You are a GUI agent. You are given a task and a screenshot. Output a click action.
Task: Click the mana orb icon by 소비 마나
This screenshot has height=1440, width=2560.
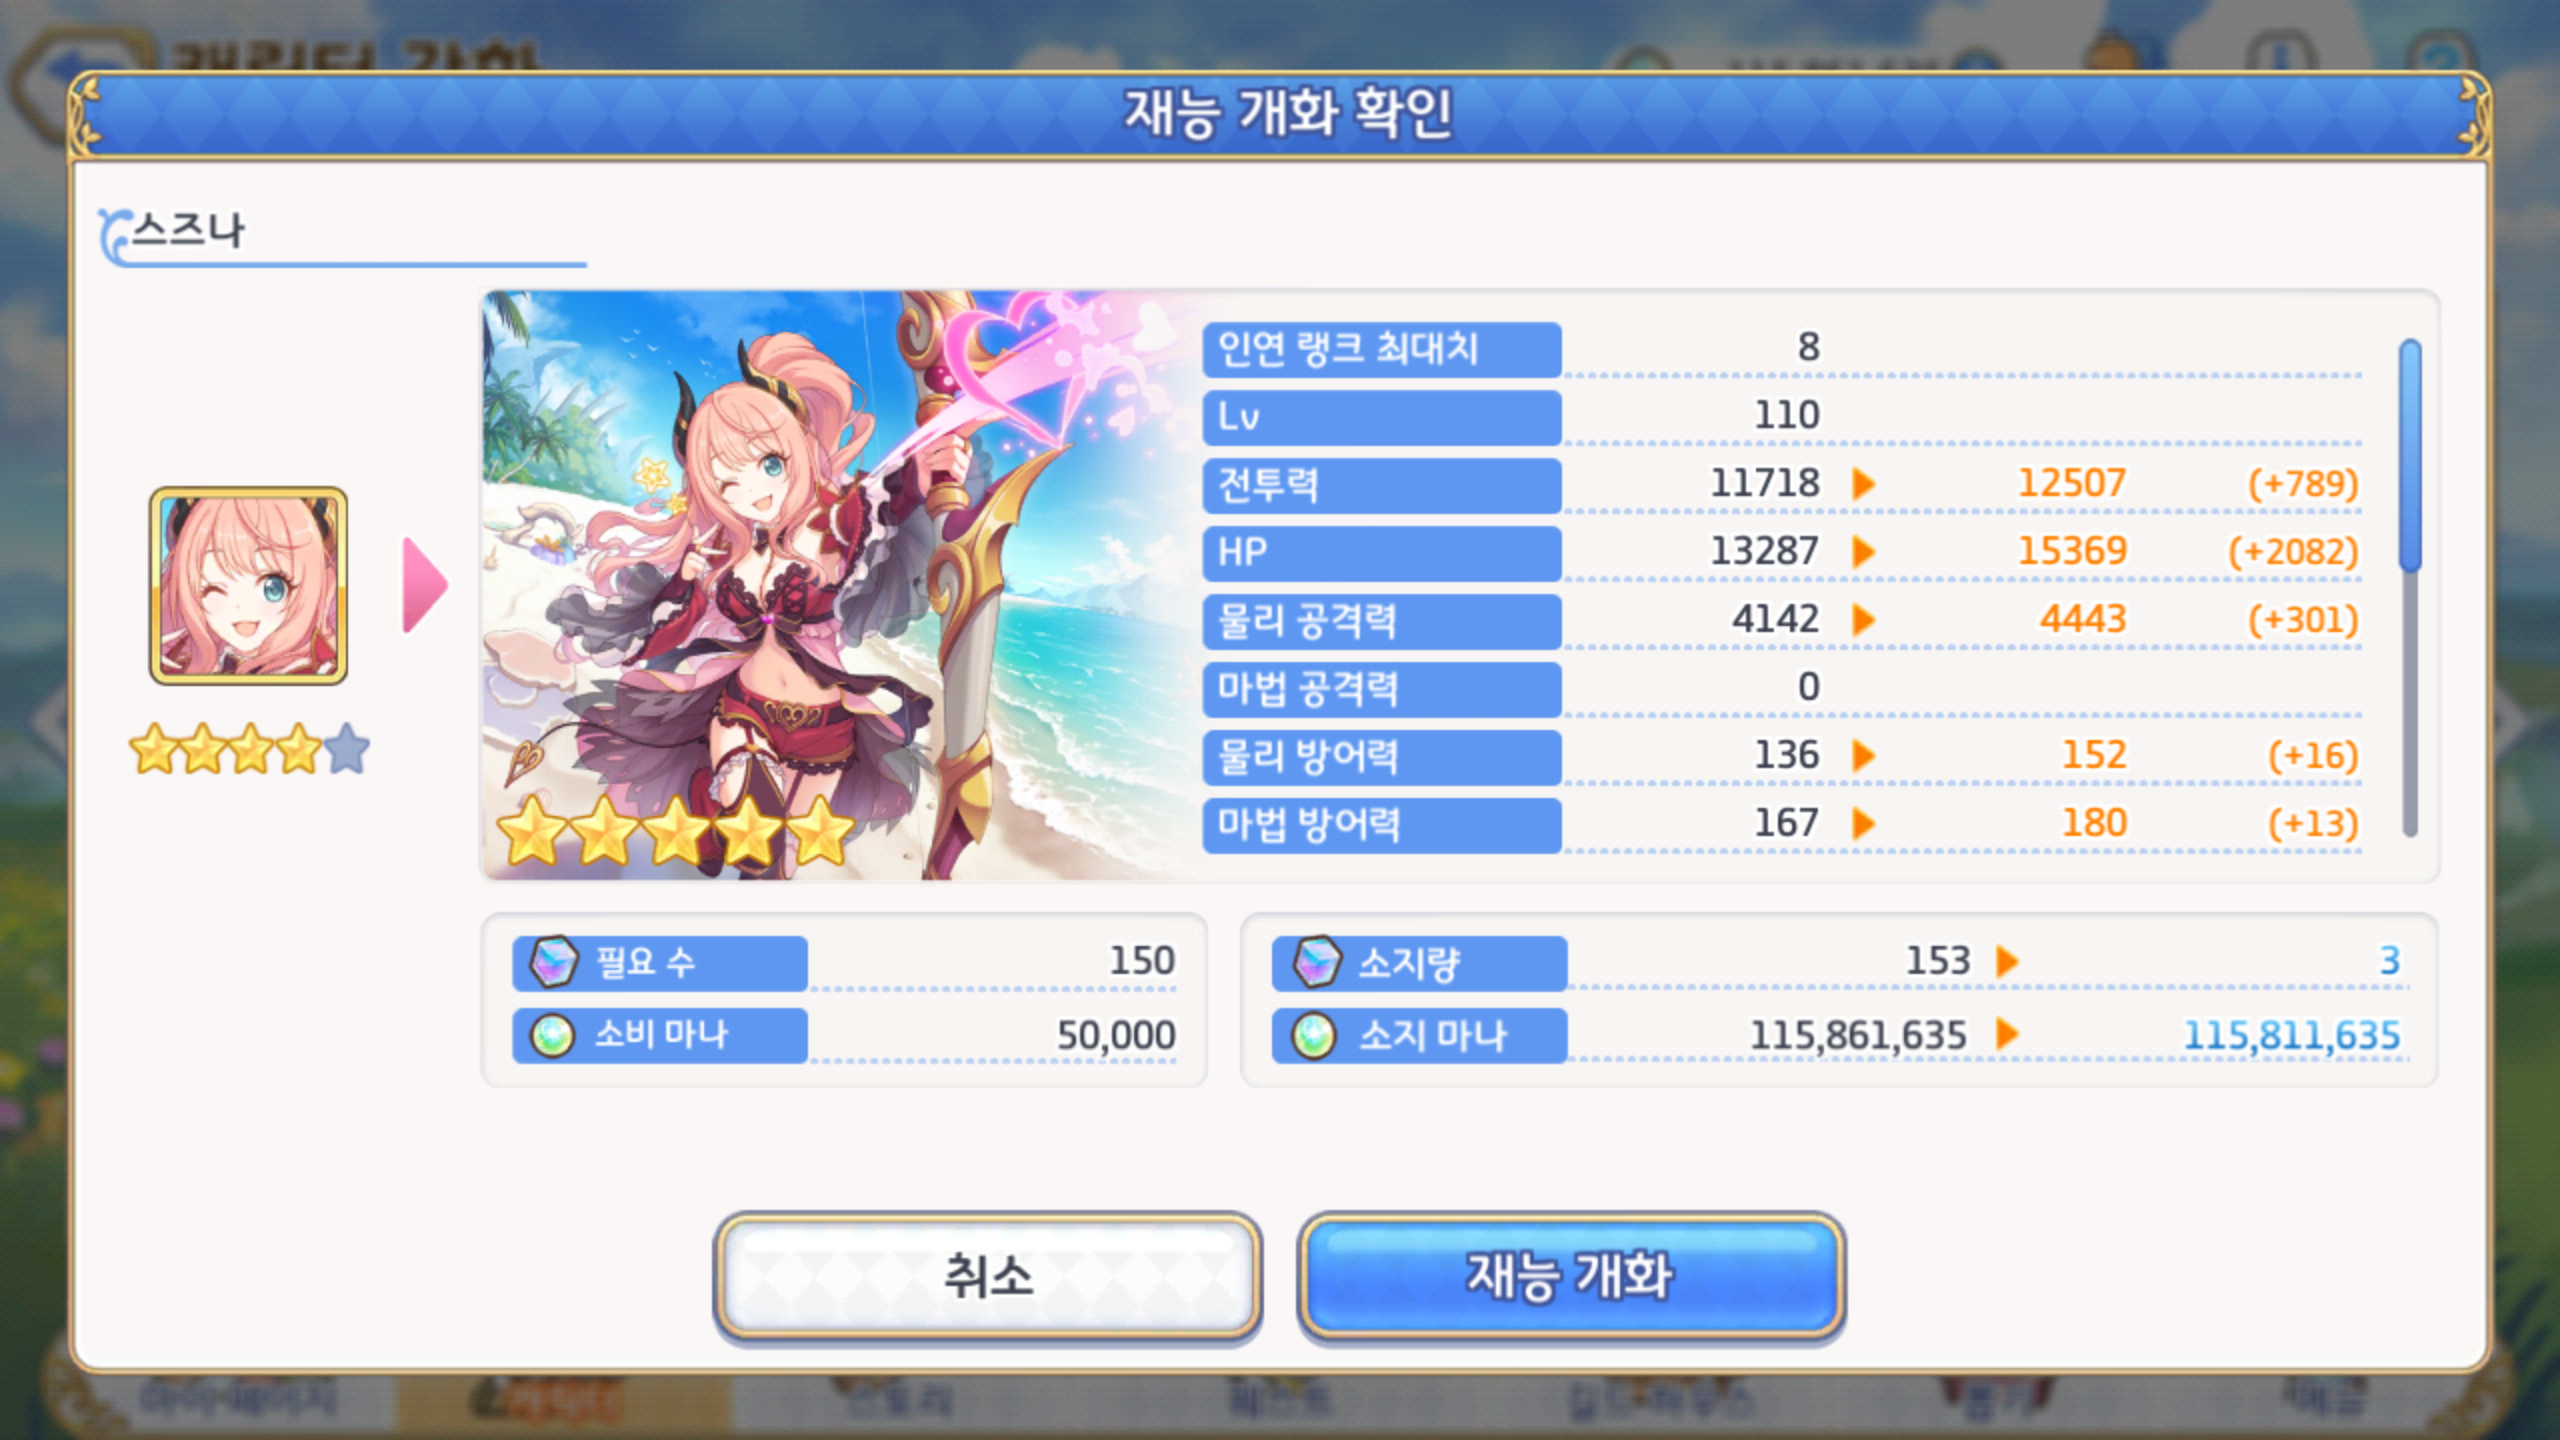click(552, 1035)
